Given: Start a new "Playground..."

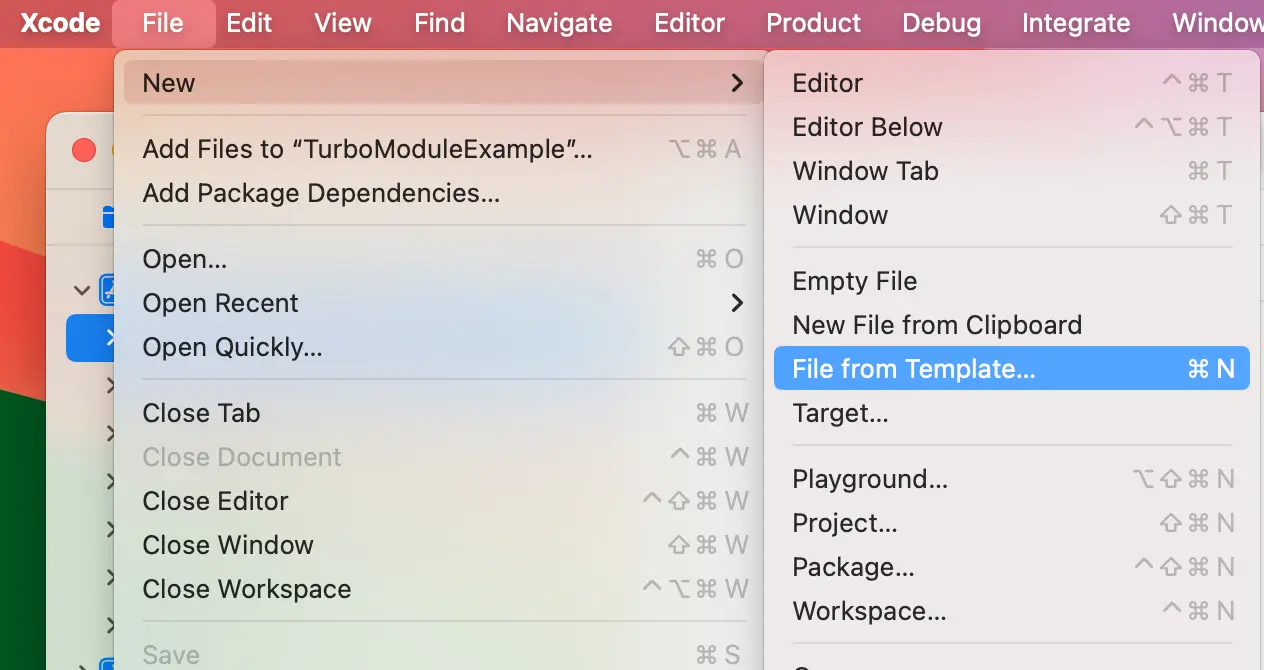Looking at the screenshot, I should click(870, 479).
